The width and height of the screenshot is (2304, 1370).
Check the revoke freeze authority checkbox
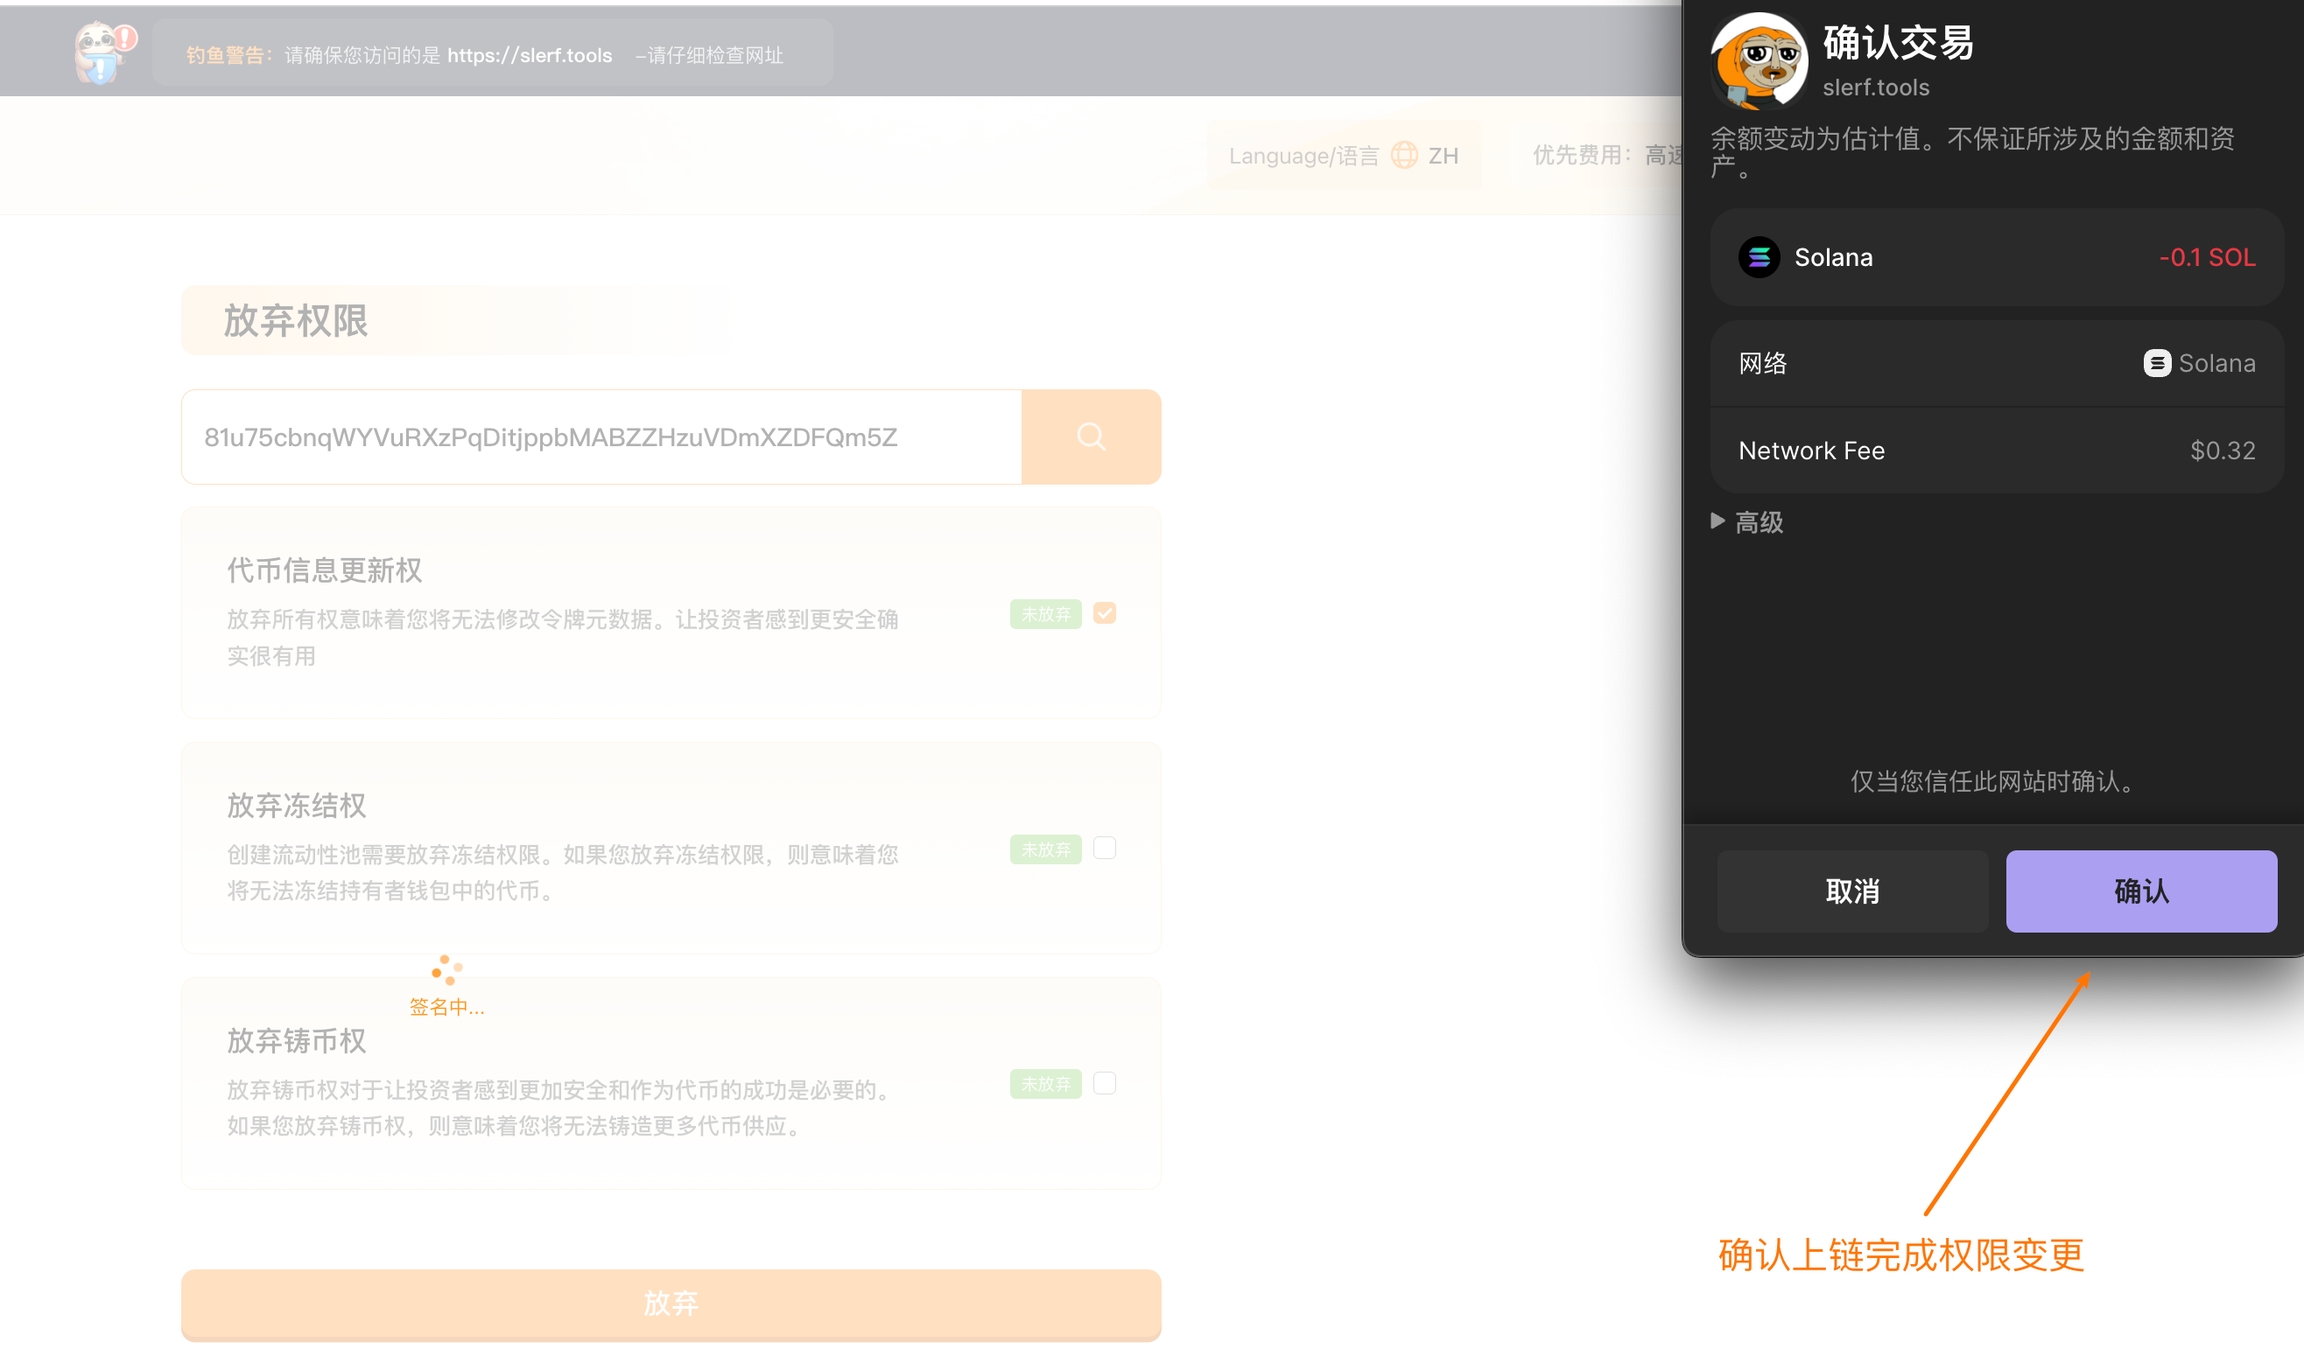(1104, 848)
